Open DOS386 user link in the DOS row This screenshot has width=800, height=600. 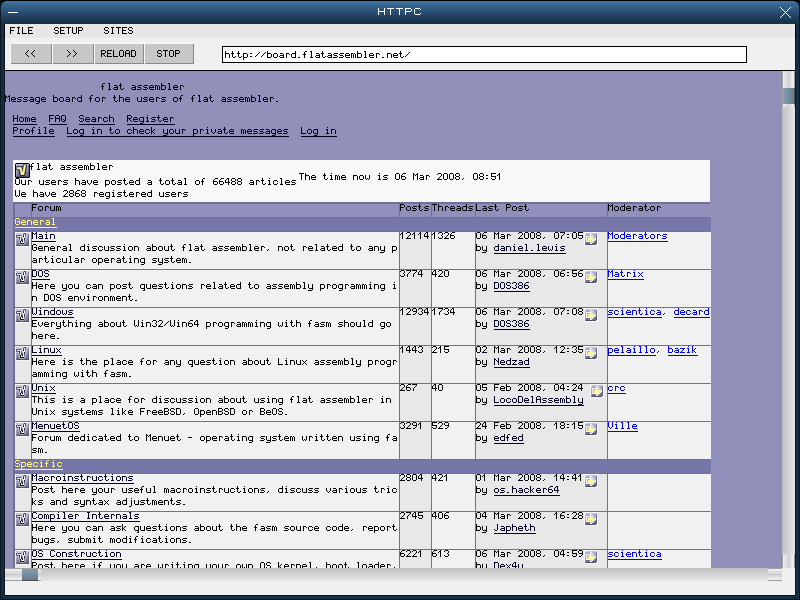pyautogui.click(x=512, y=286)
